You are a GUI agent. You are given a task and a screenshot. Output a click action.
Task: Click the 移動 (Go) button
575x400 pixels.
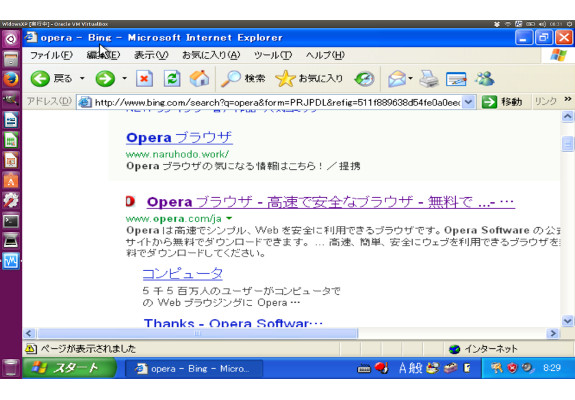pyautogui.click(x=502, y=102)
